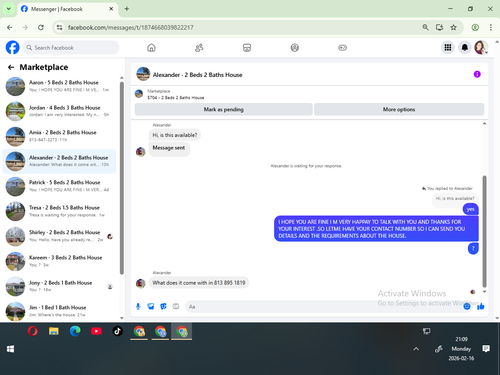Open a new browser tab
Image resolution: width=500 pixels, height=375 pixels.
(x=127, y=9)
